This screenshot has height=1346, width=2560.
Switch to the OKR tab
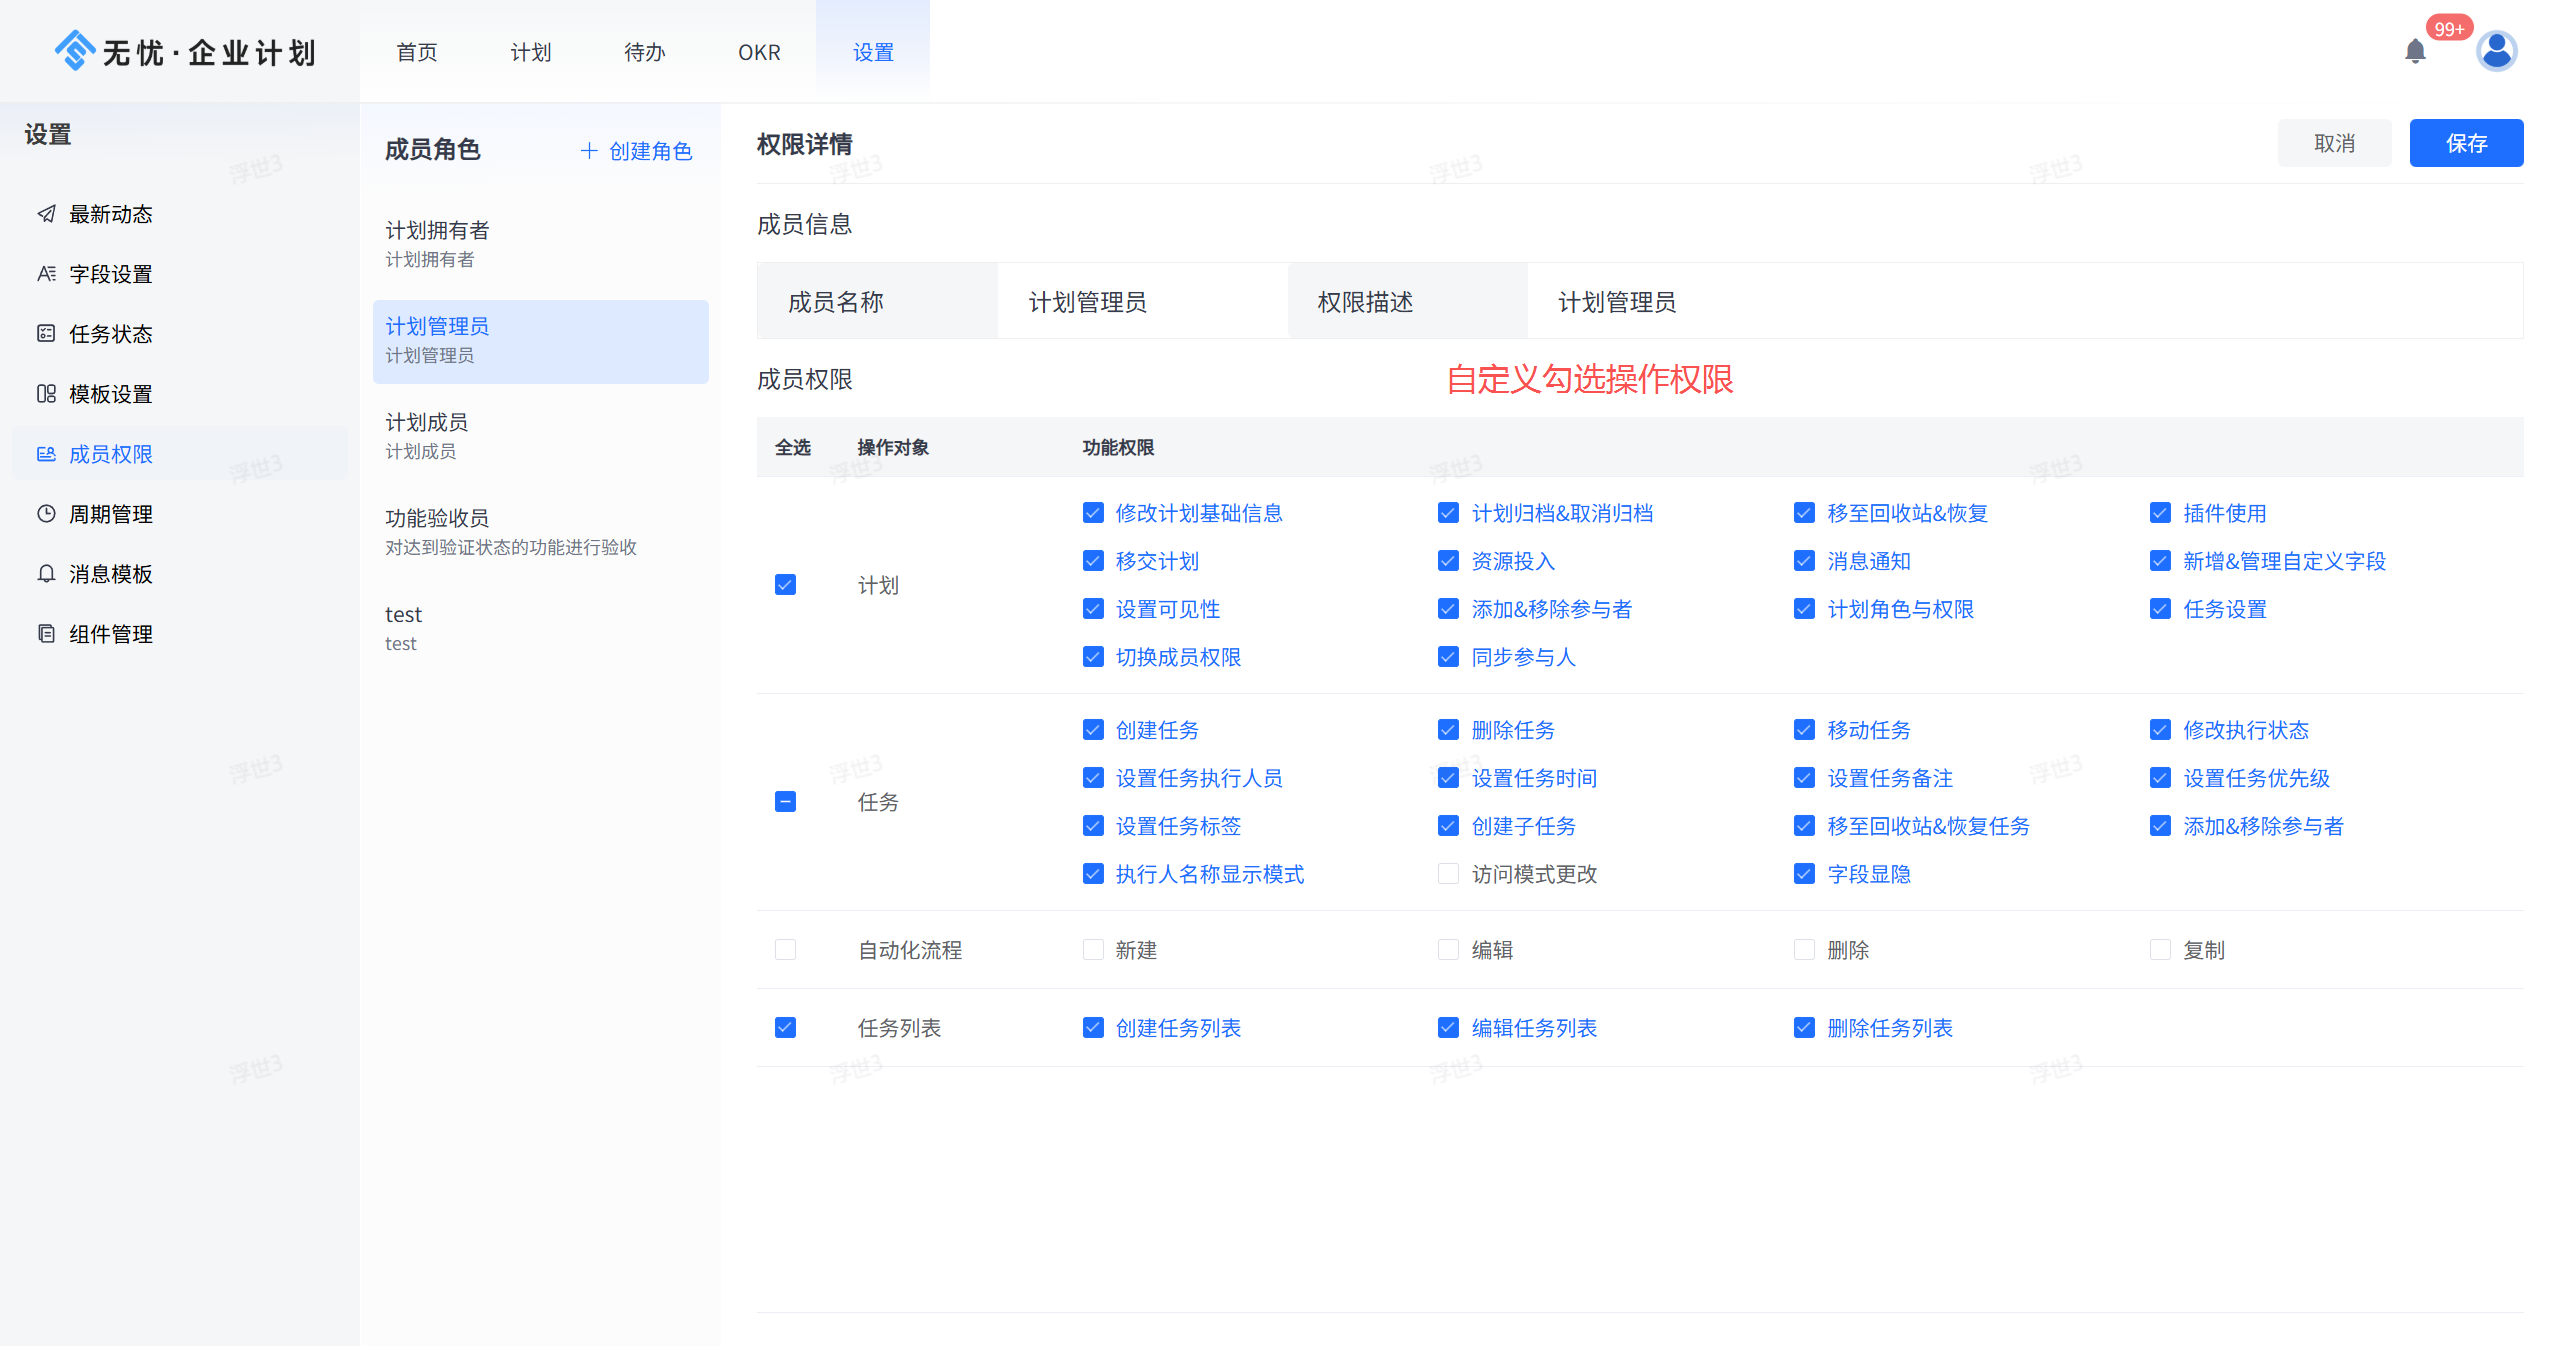pyautogui.click(x=759, y=52)
